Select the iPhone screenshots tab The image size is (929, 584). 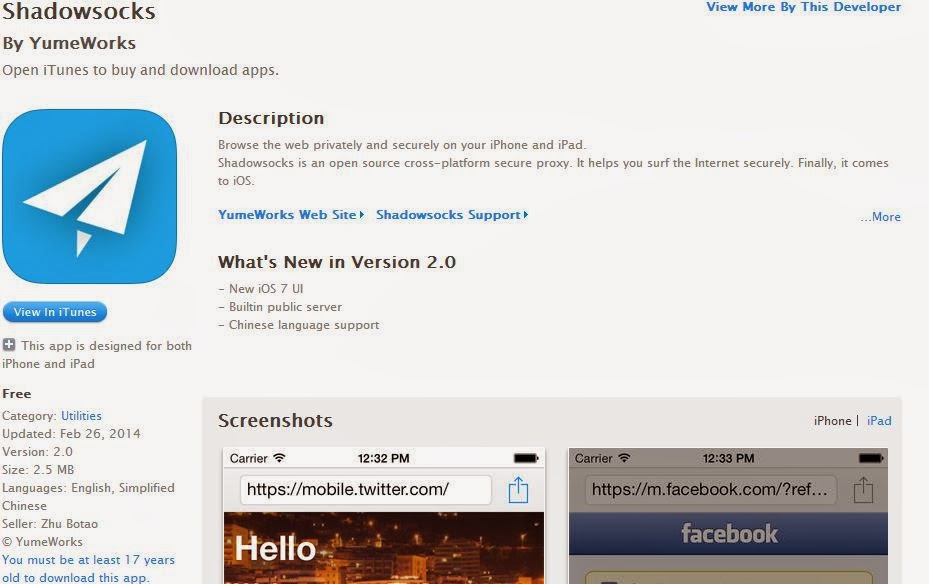(832, 421)
